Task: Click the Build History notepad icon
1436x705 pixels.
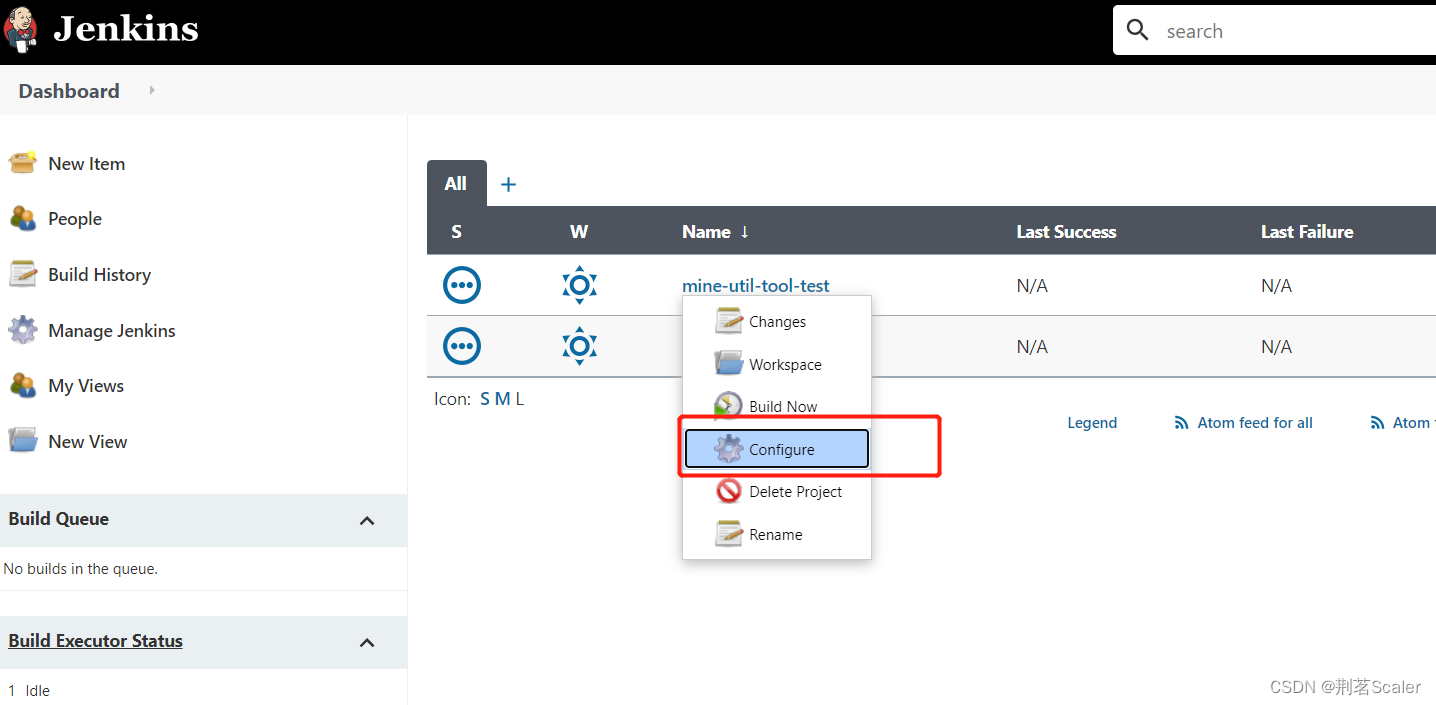Action: 23,274
